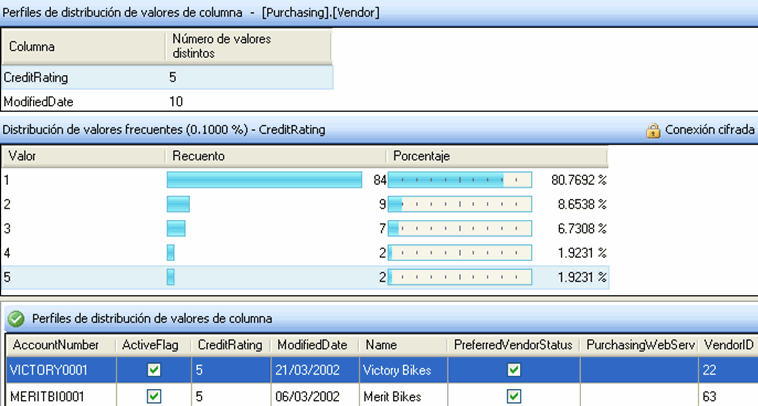Click the percentage bar for 6.7308 %
Viewport: 758px width, 406px height.
(x=460, y=228)
